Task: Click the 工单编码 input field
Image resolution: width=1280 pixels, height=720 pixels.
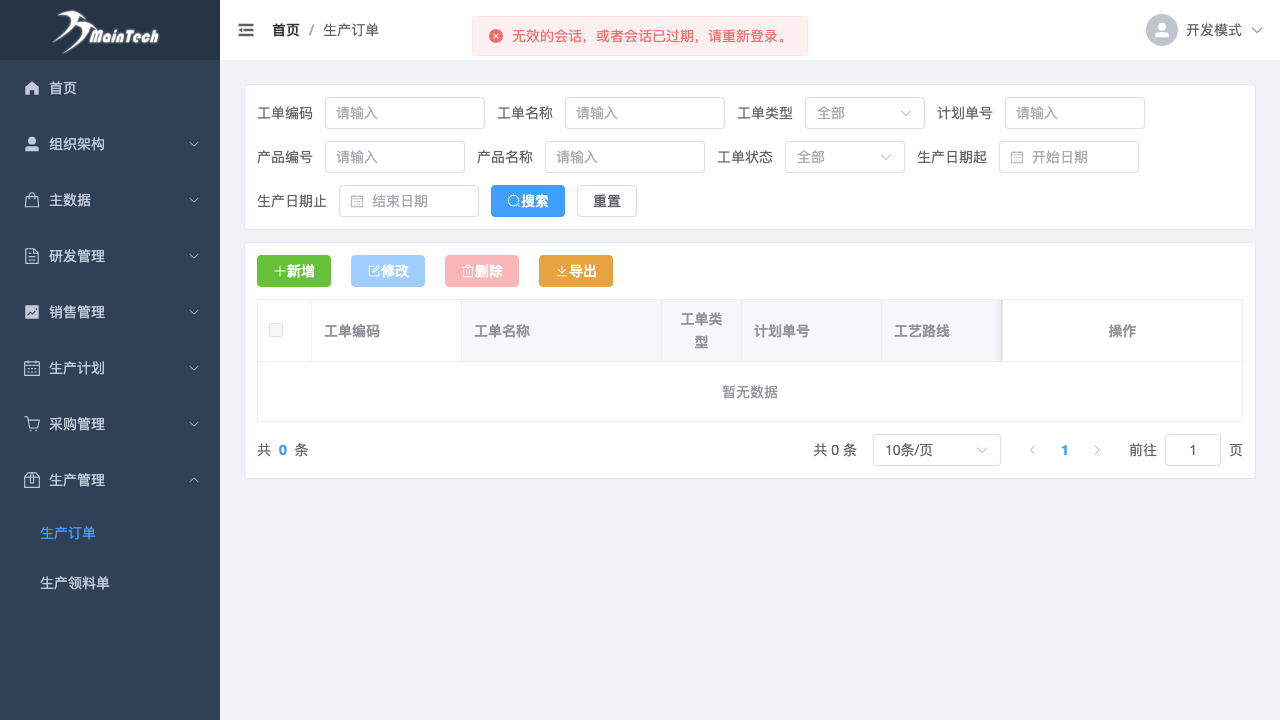Action: tap(404, 113)
